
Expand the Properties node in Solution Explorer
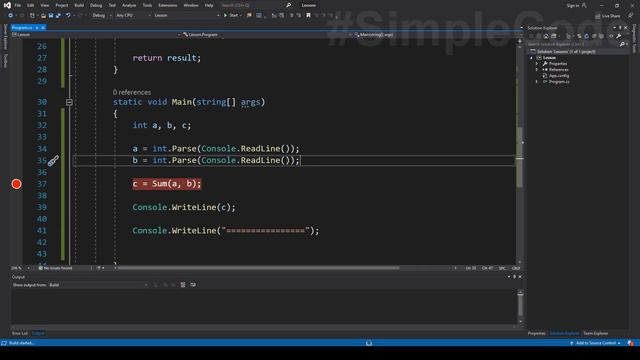pos(537,64)
